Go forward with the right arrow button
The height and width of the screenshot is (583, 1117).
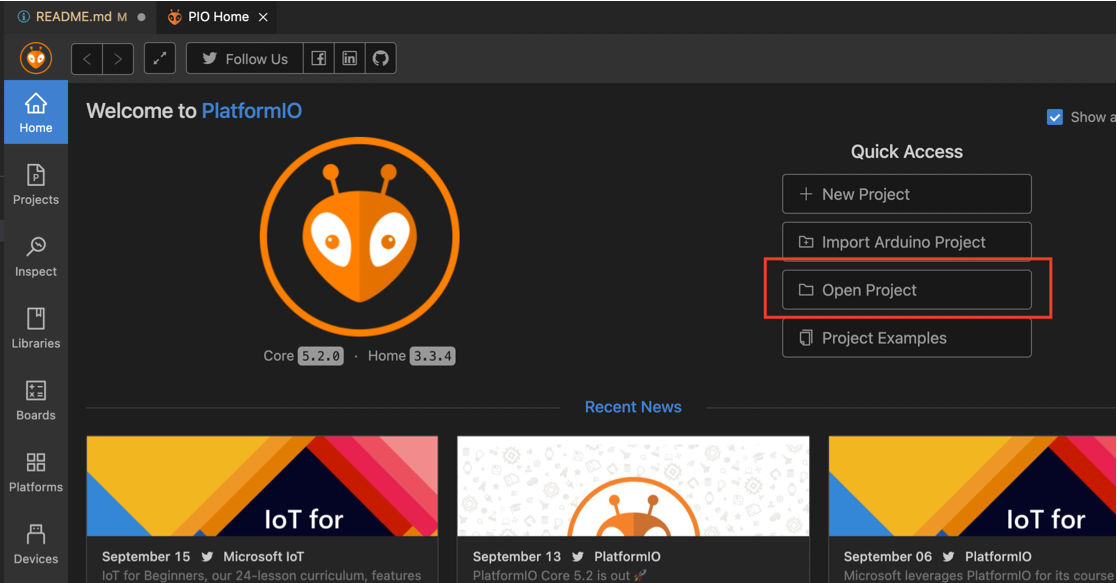(x=118, y=58)
